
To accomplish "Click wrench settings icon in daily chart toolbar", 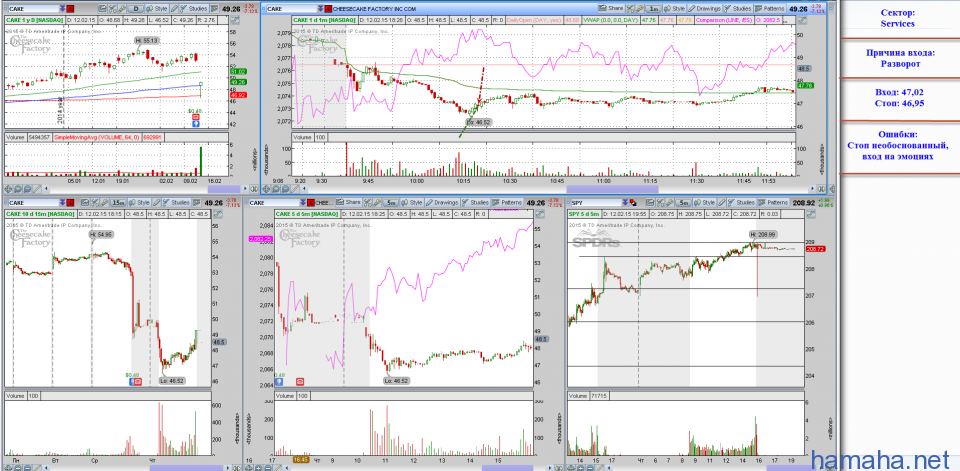I will pos(122,9).
